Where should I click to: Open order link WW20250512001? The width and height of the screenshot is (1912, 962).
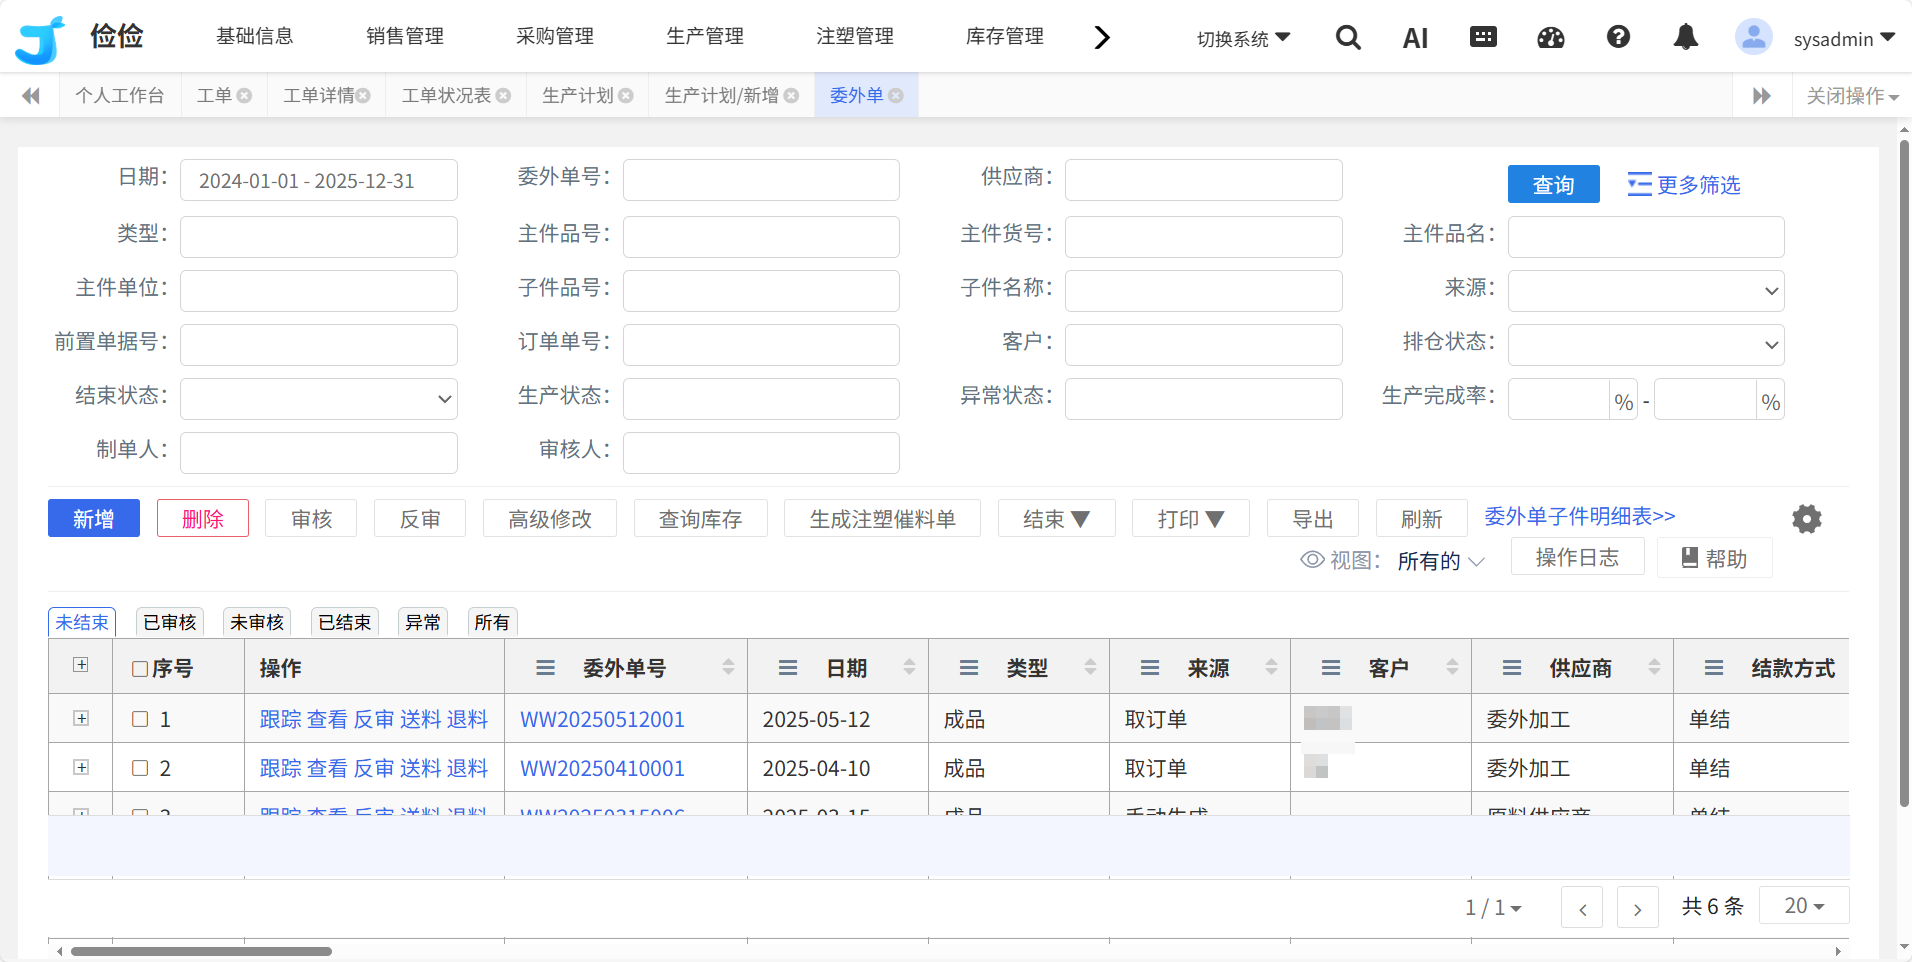tap(602, 720)
